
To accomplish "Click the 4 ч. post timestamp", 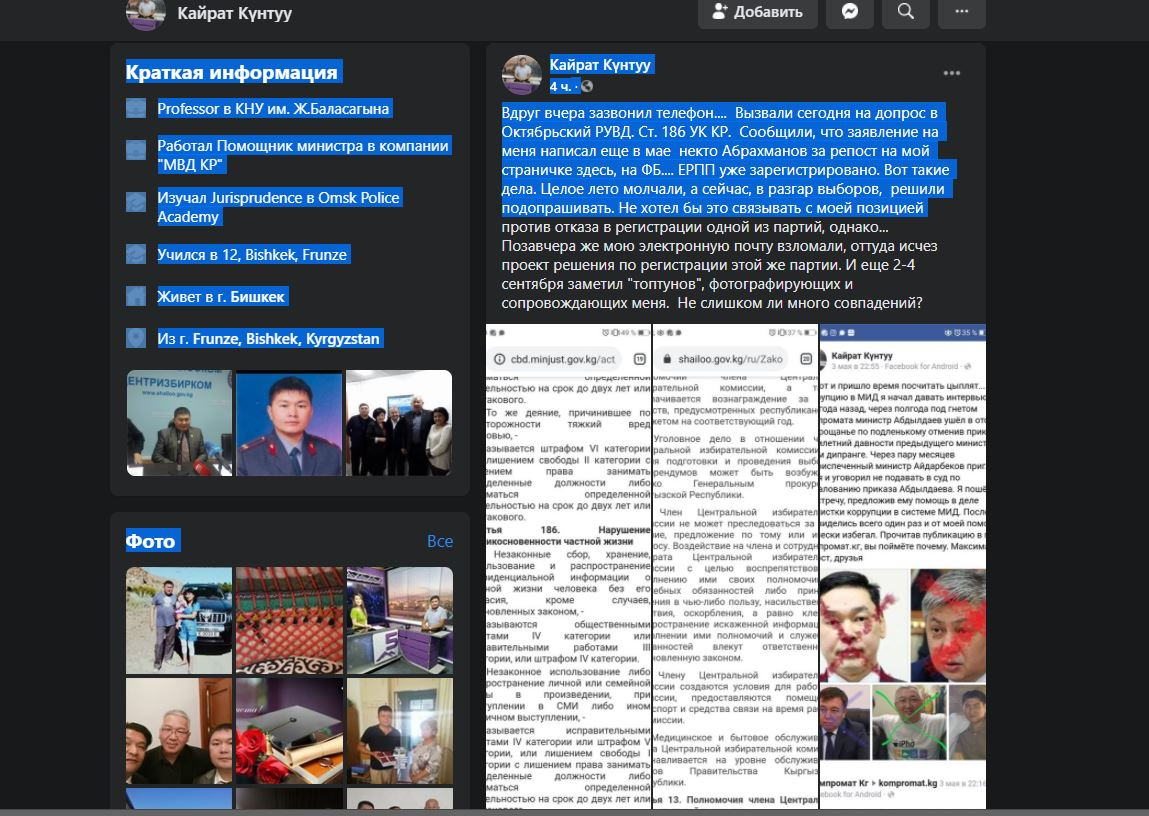I will coord(561,86).
